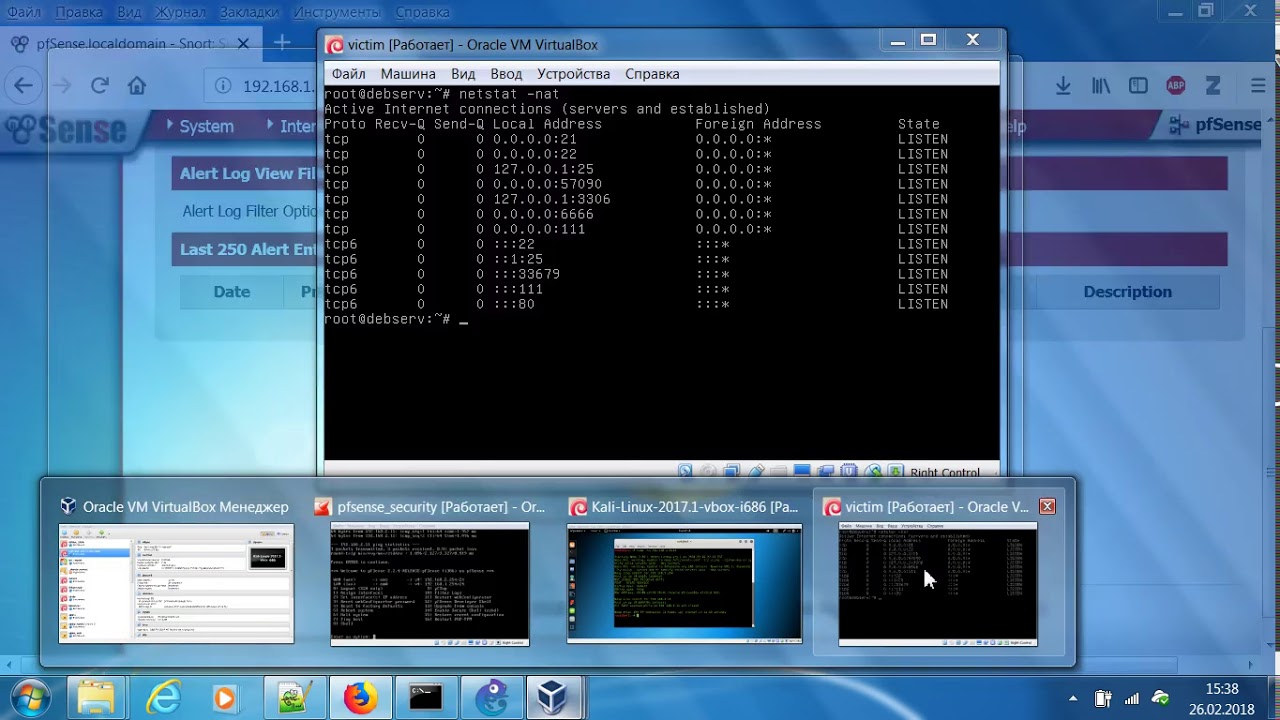Open Firefox taskbar button

pyautogui.click(x=360, y=697)
